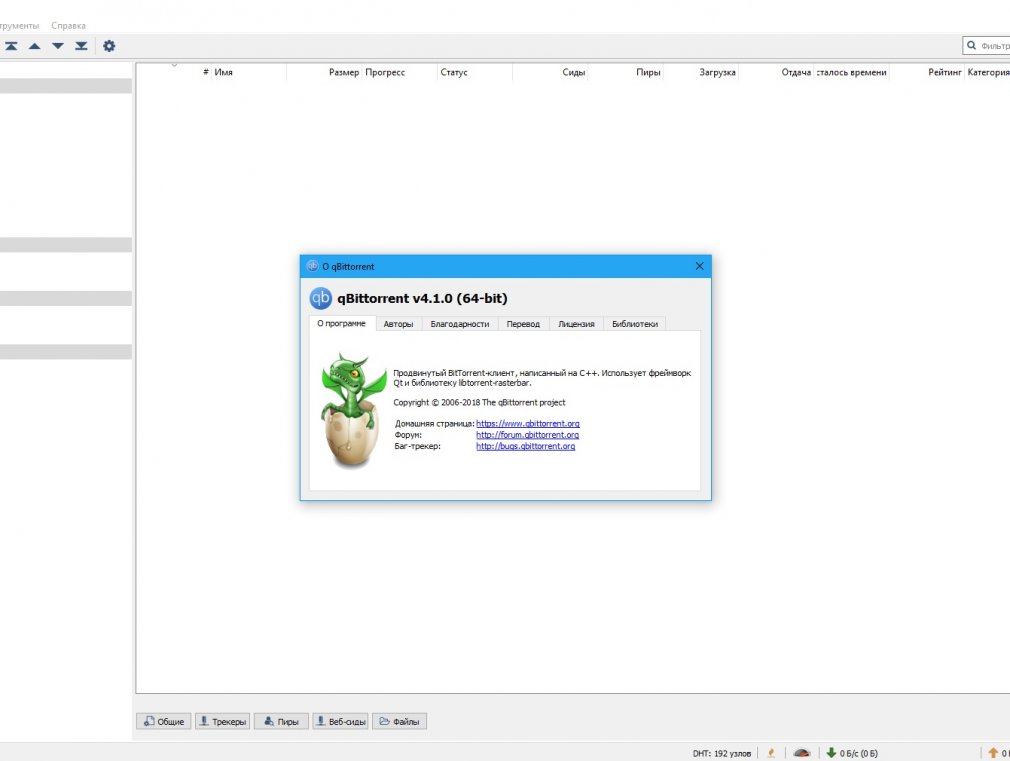The width and height of the screenshot is (1010, 761).
Task: Click the green download speed indicator
Action: (x=852, y=753)
